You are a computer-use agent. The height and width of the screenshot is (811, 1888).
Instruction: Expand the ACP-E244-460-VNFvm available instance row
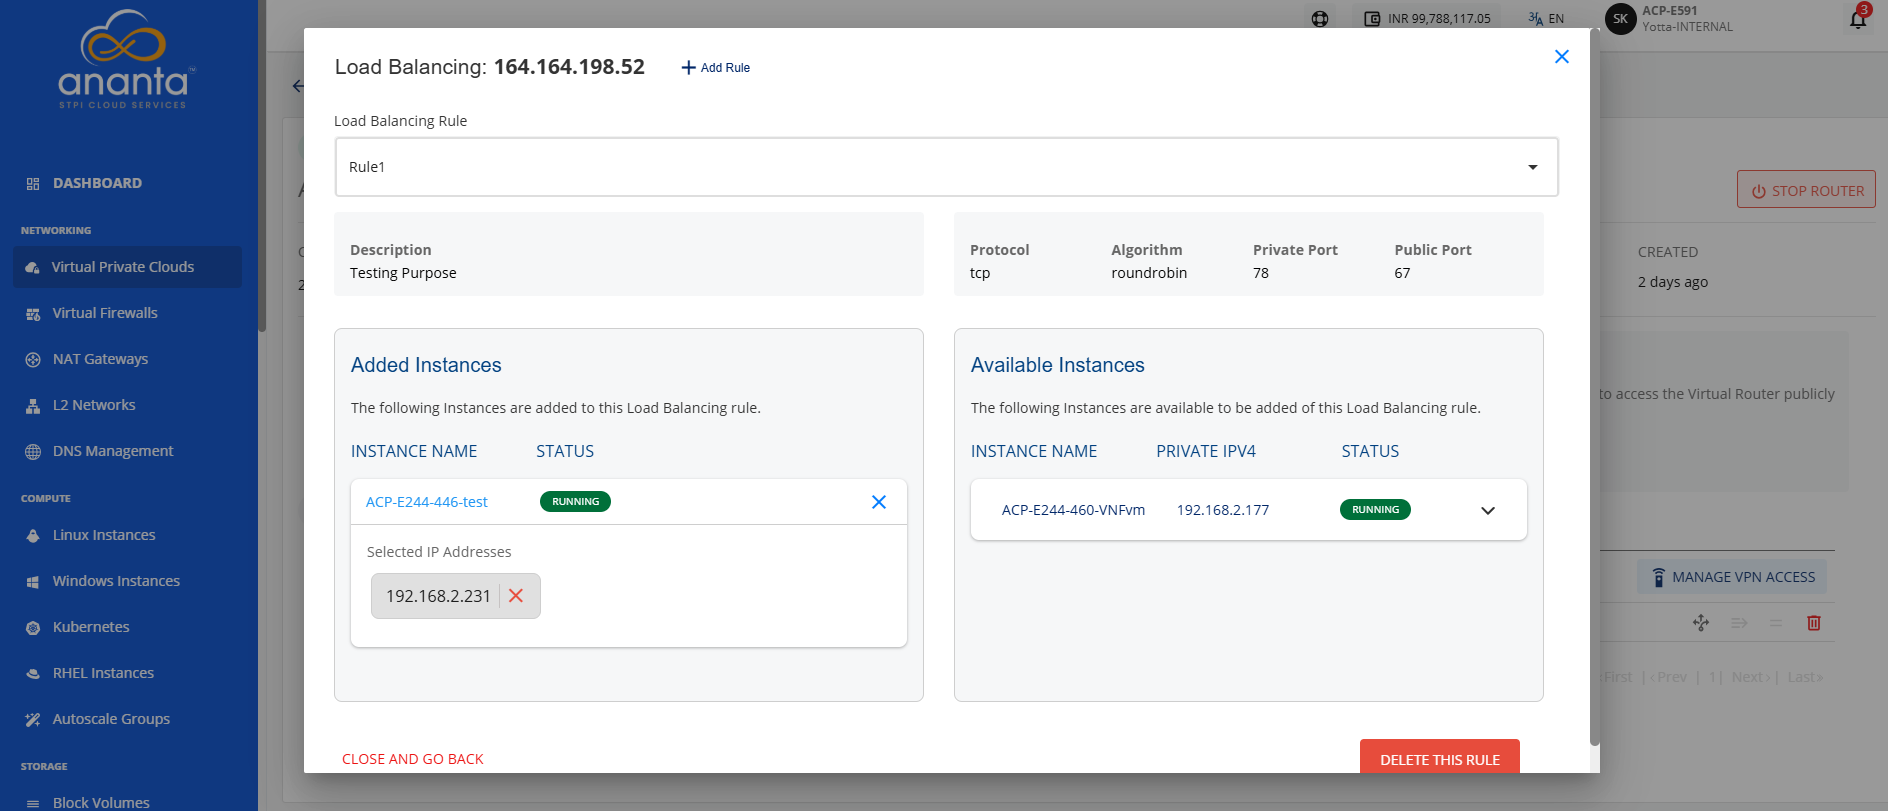click(x=1488, y=510)
